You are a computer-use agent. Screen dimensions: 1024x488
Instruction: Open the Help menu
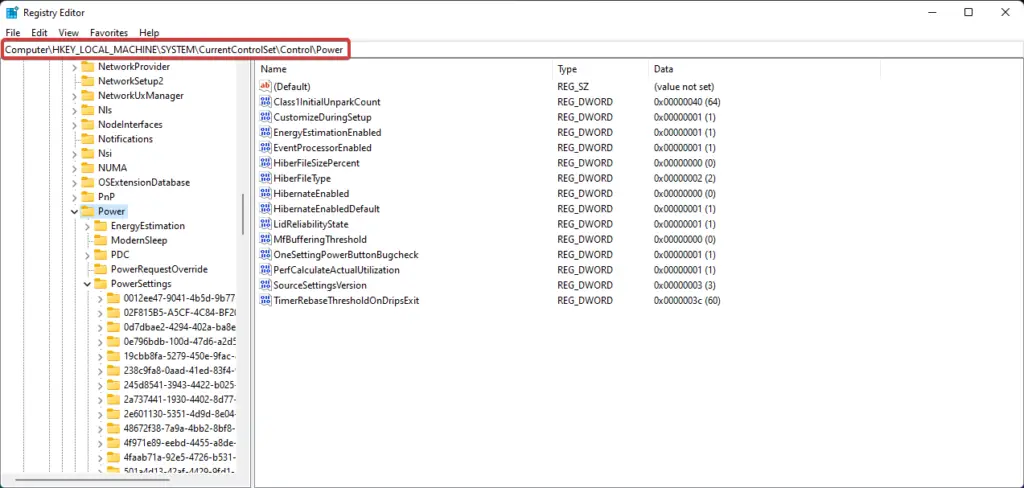pyautogui.click(x=149, y=32)
